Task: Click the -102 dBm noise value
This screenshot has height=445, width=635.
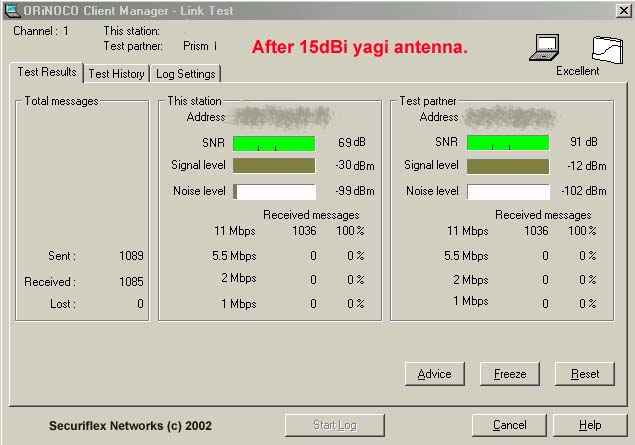Action: [584, 191]
